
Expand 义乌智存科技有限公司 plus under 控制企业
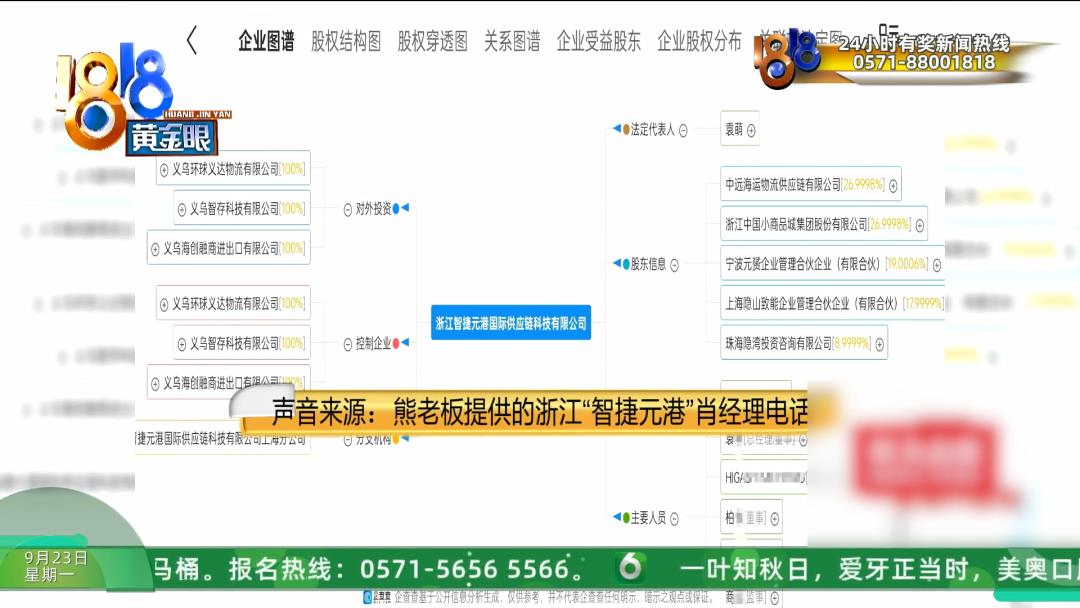point(182,344)
